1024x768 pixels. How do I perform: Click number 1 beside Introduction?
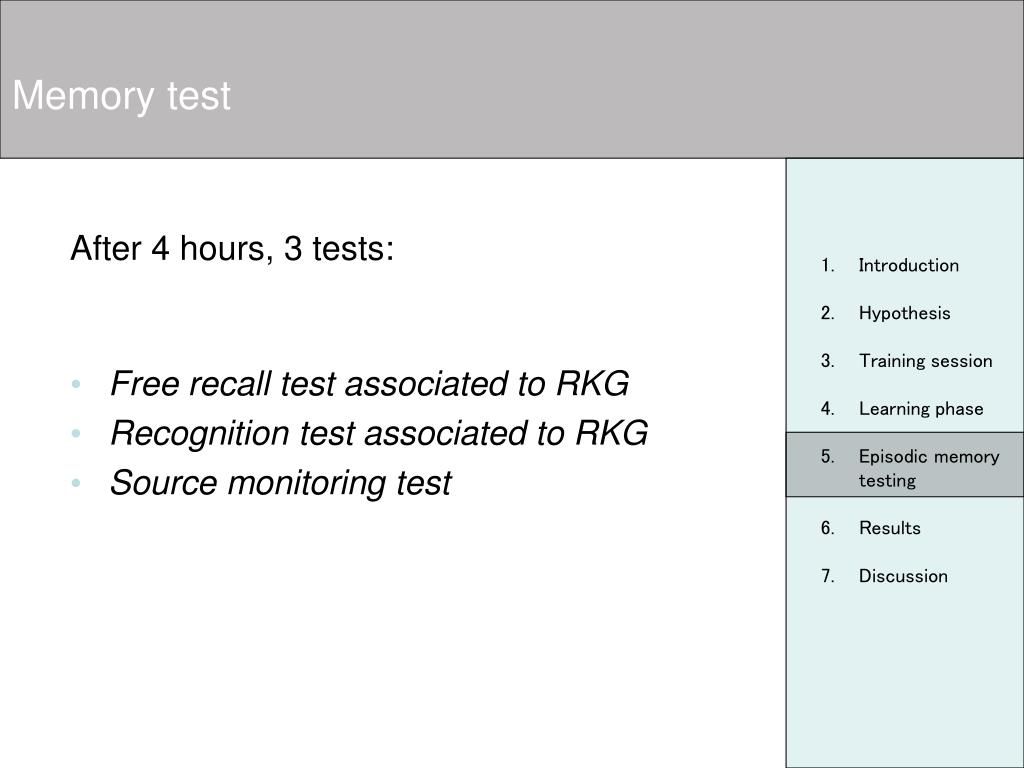(x=827, y=265)
